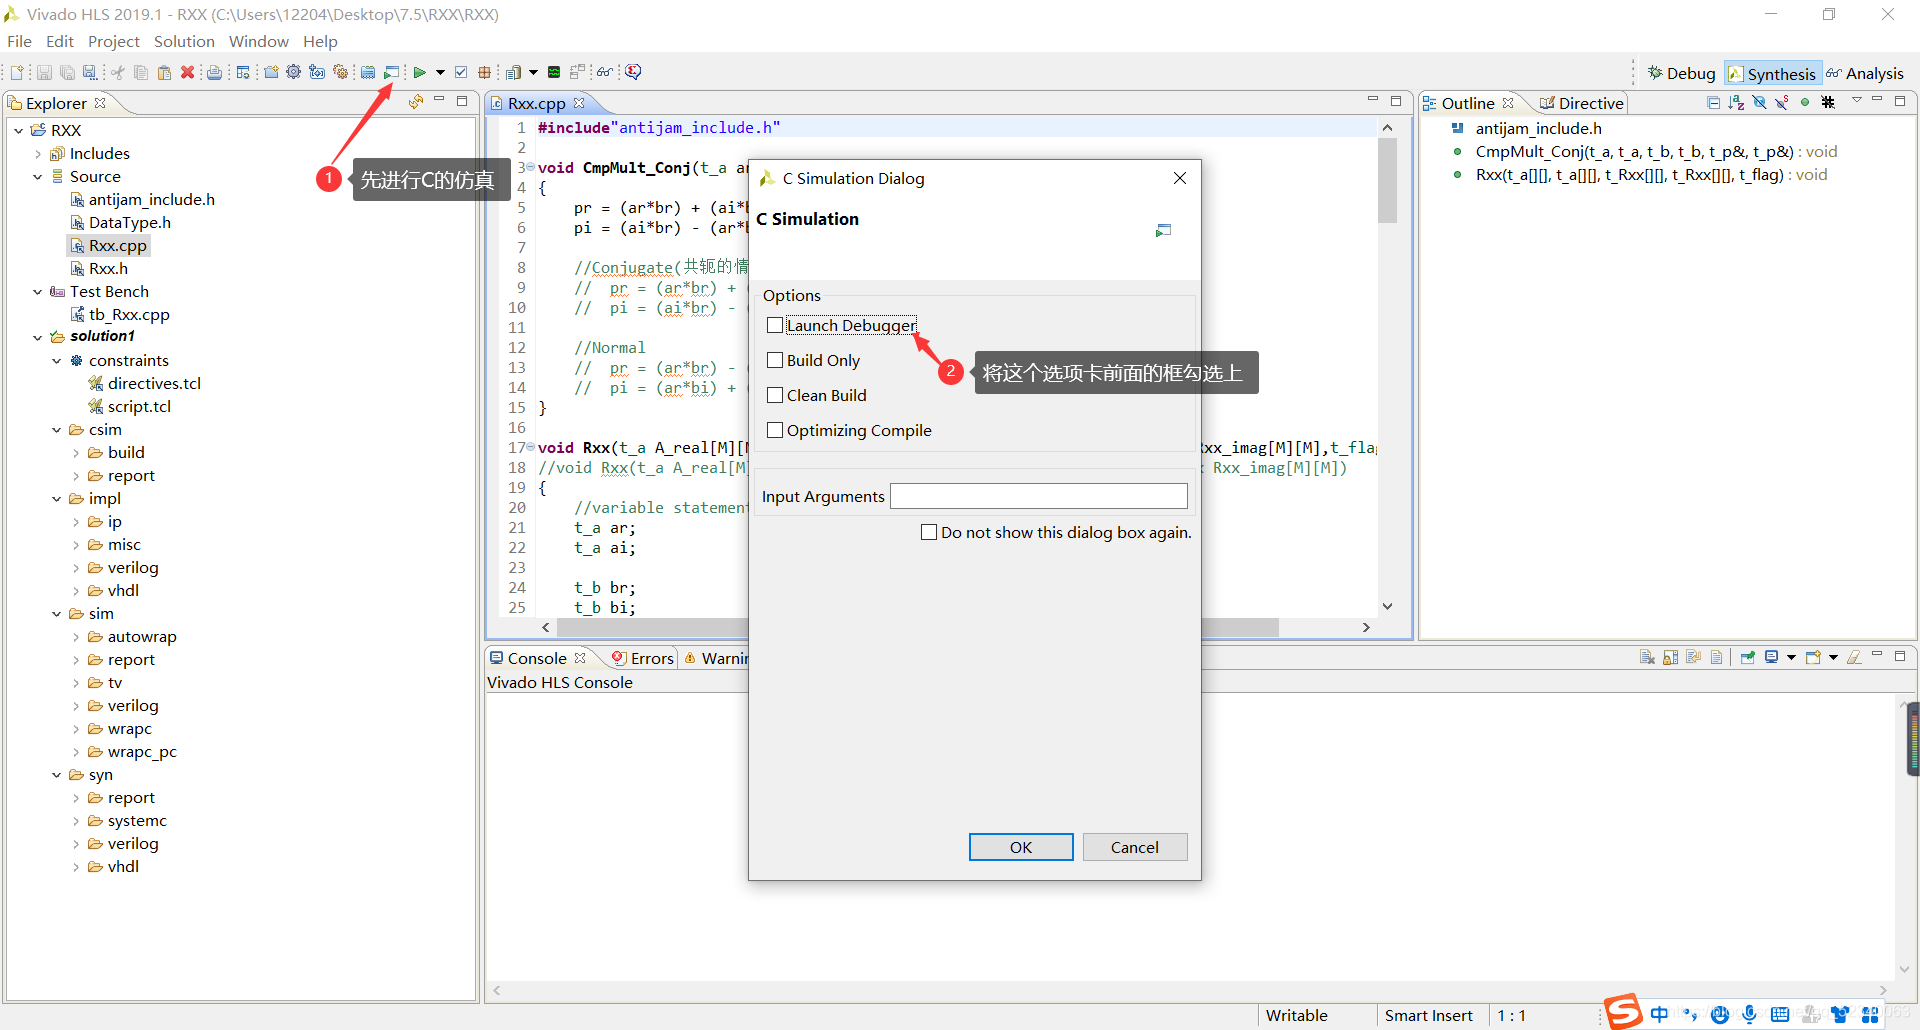Open the Outline panel view menu triangle
The height and width of the screenshot is (1030, 1920).
tap(1857, 101)
